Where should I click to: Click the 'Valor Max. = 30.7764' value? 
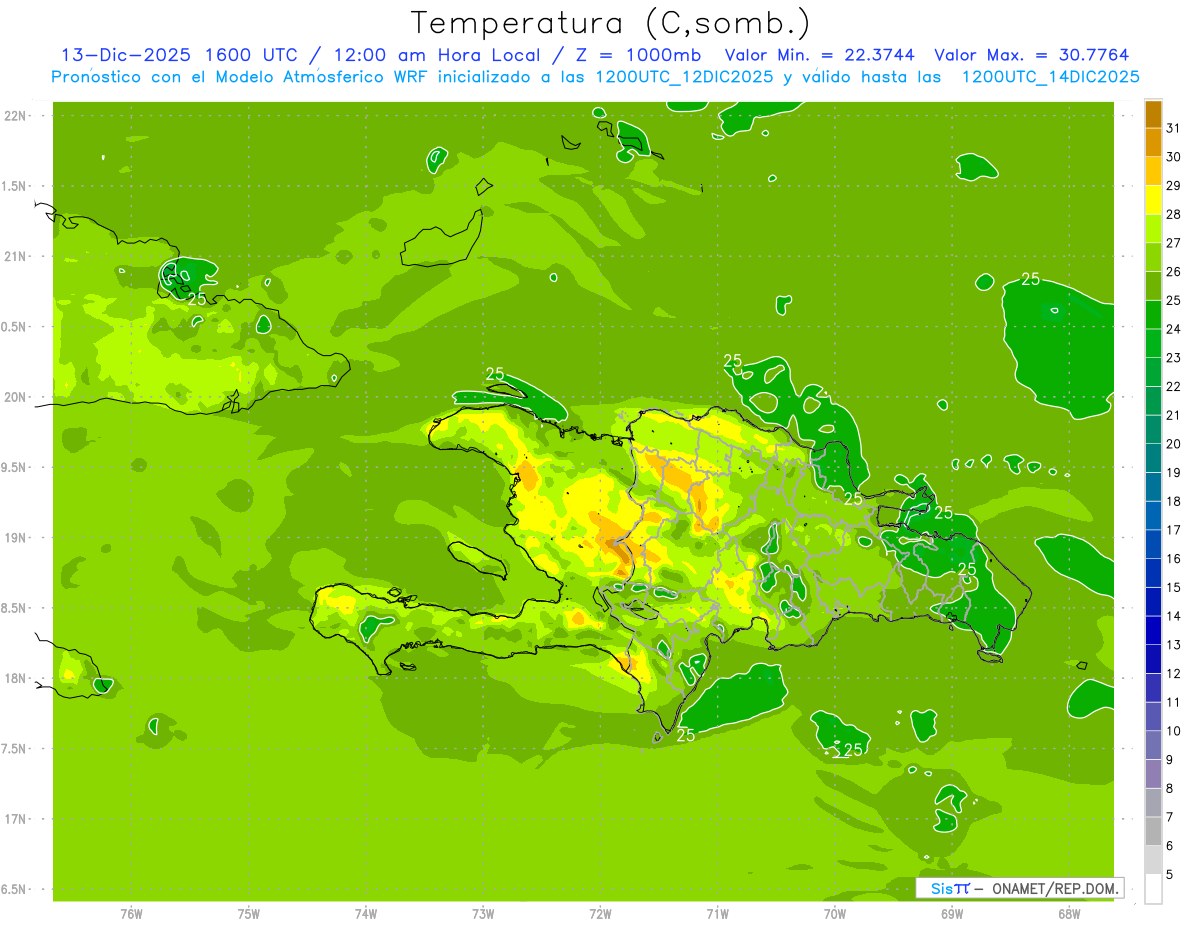(1032, 55)
